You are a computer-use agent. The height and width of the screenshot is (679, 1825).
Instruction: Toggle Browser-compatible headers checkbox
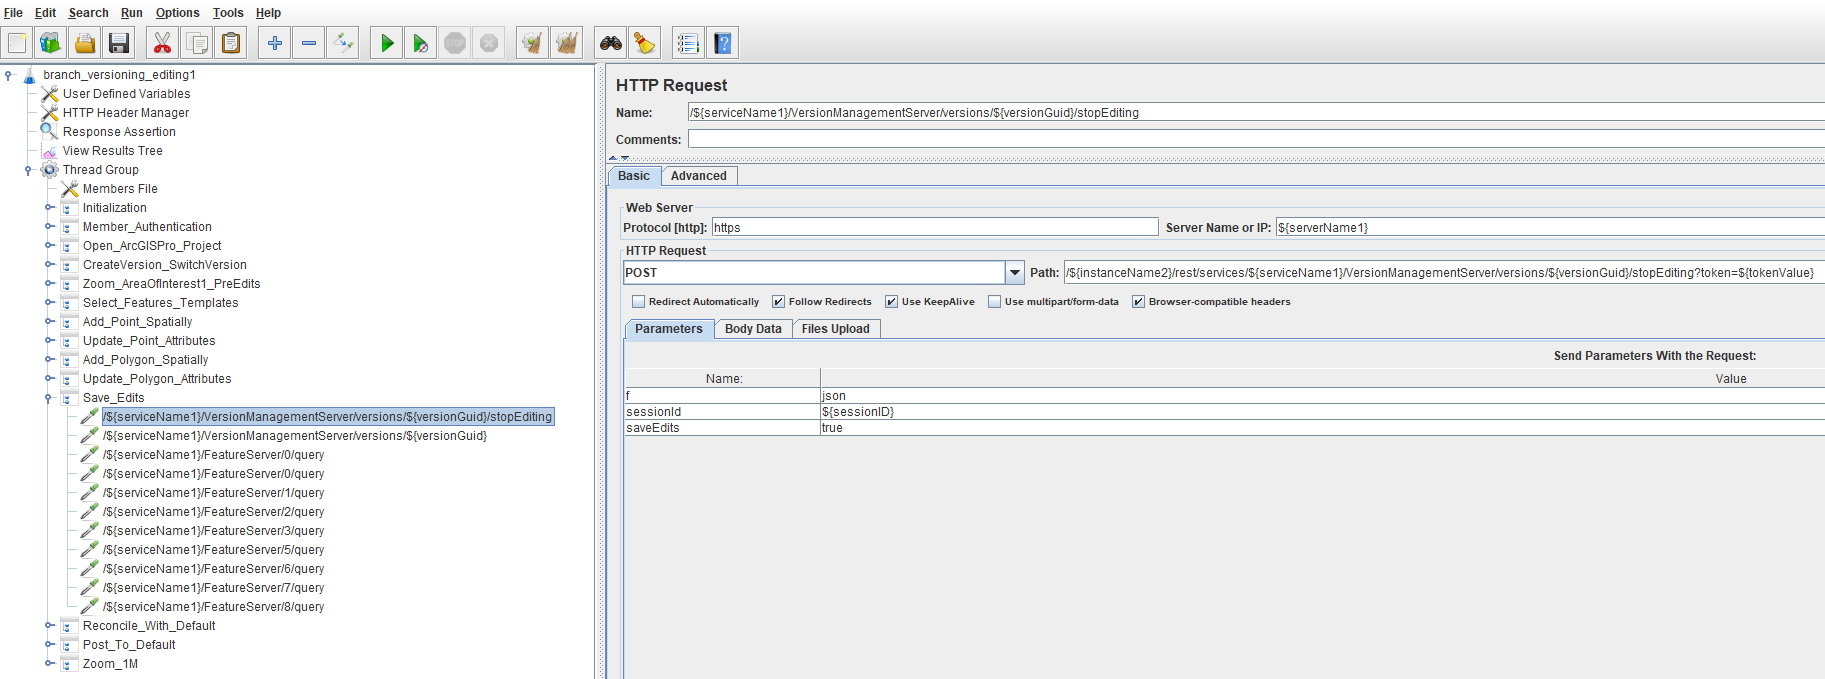click(1138, 302)
